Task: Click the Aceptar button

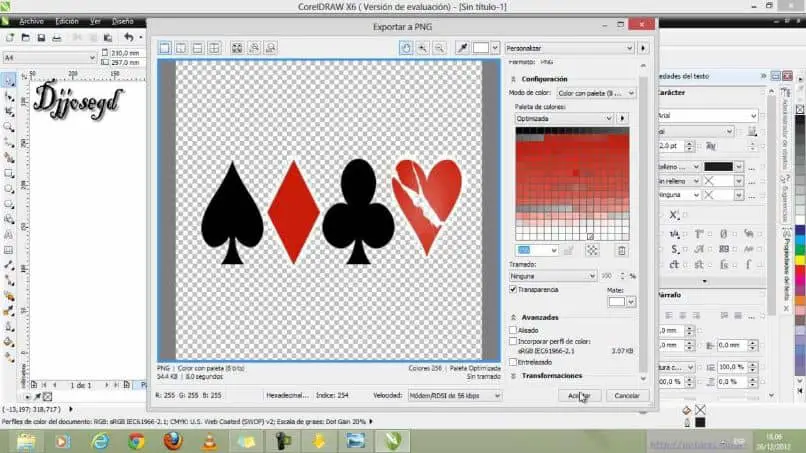Action: [579, 395]
